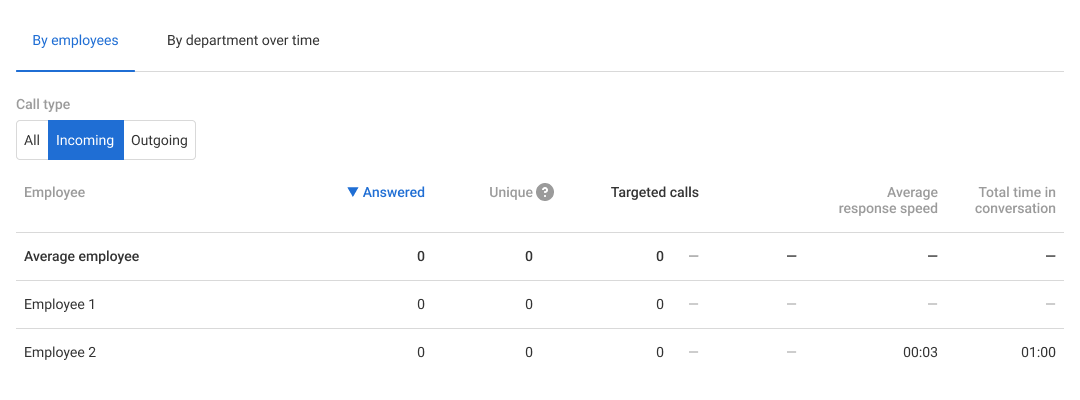
Task: Click the Targeted calls column header
Action: tap(654, 192)
